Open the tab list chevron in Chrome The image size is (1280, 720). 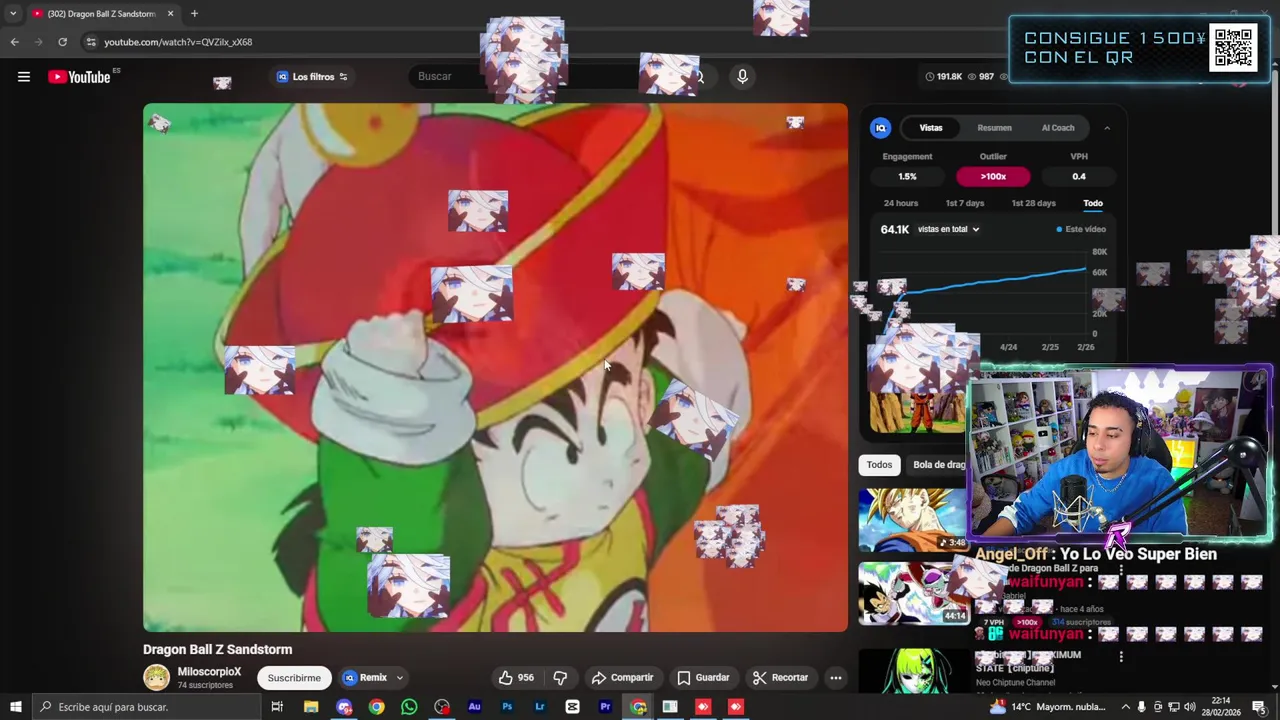pyautogui.click(x=13, y=13)
